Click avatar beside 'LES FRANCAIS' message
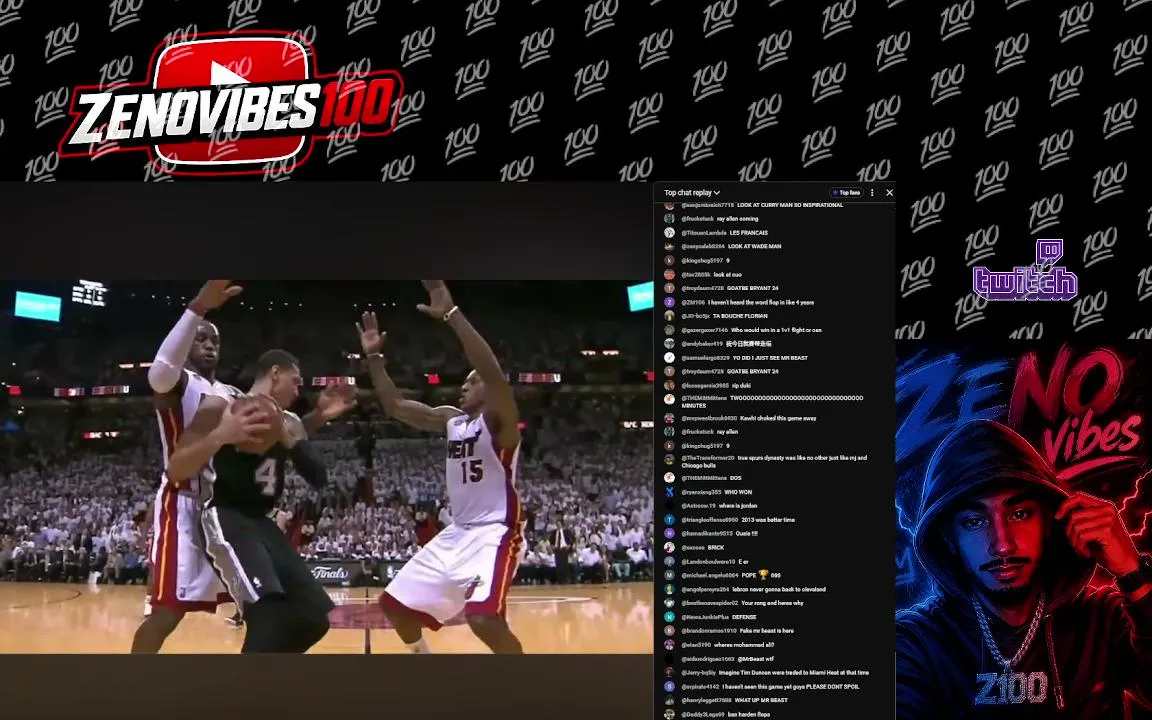Screen dimensions: 1152x720 (669, 232)
